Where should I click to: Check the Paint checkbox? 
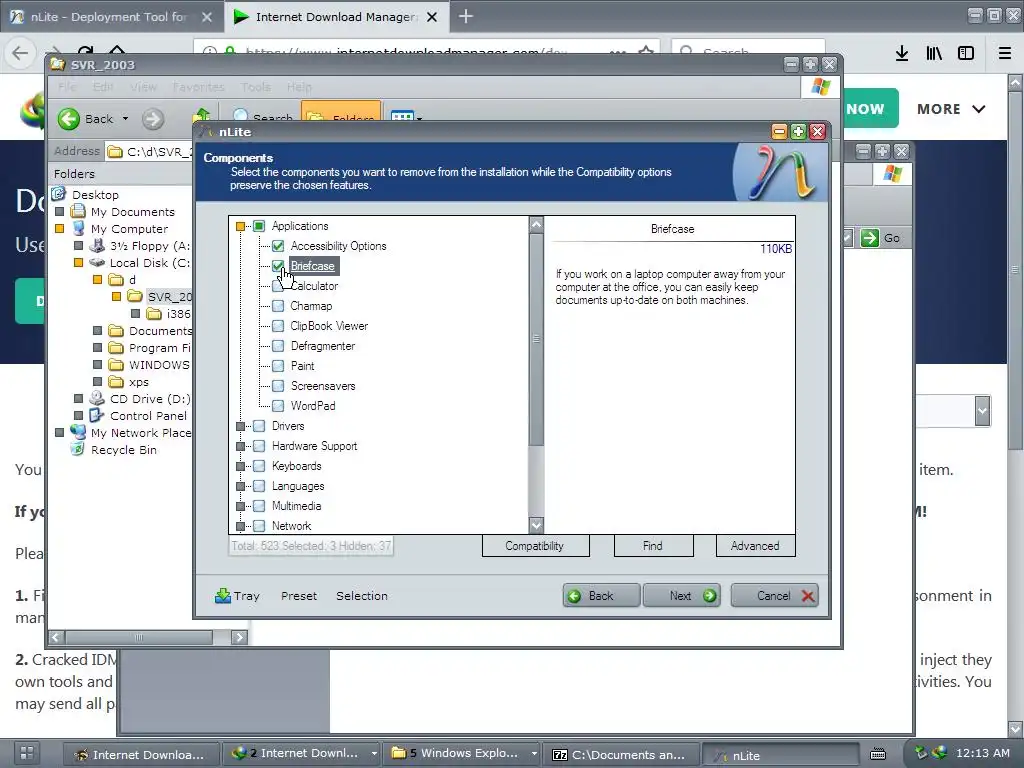pos(278,366)
